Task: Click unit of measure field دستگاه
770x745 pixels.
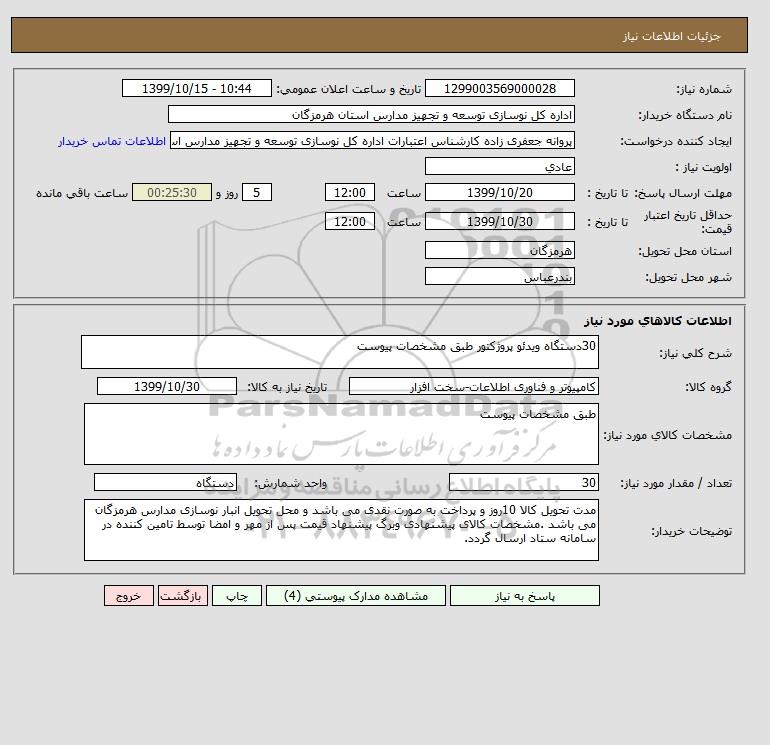Action: (x=165, y=482)
